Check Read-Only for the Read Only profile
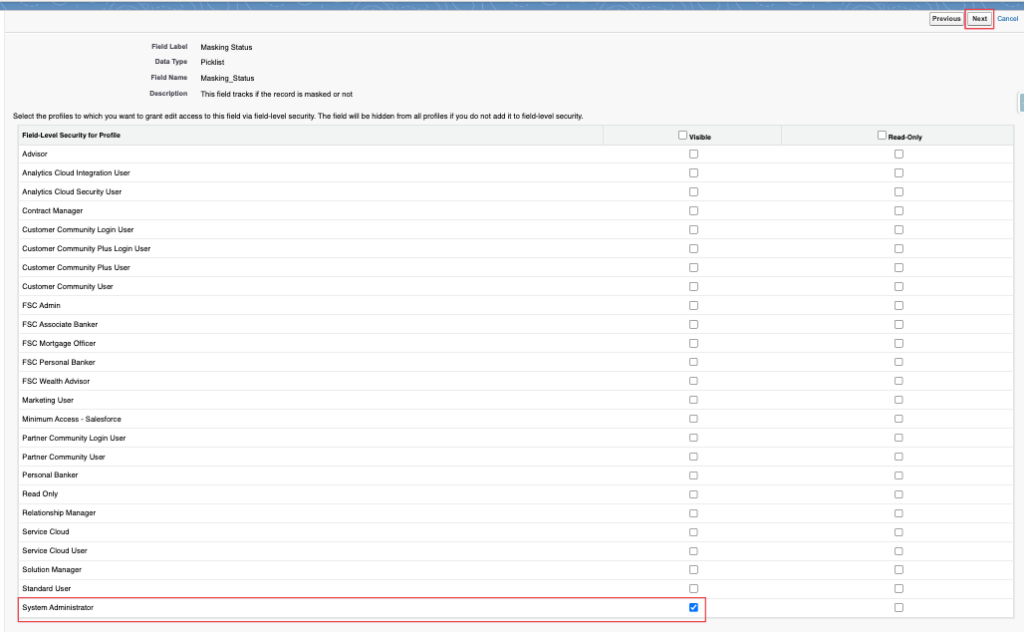The image size is (1024, 632). coord(899,494)
